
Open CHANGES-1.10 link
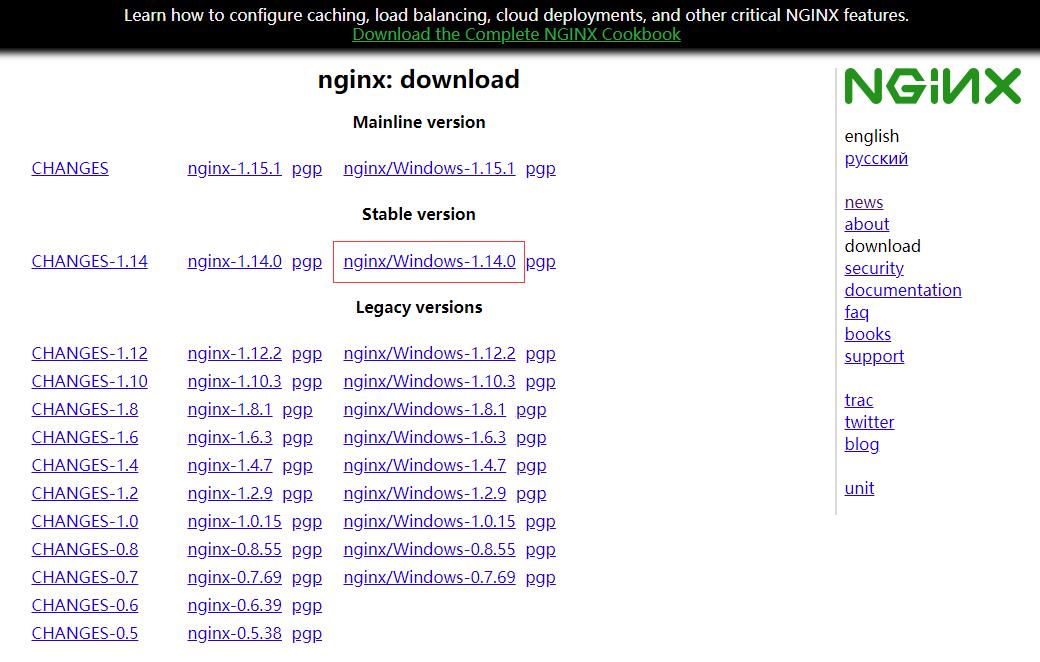pyautogui.click(x=90, y=381)
